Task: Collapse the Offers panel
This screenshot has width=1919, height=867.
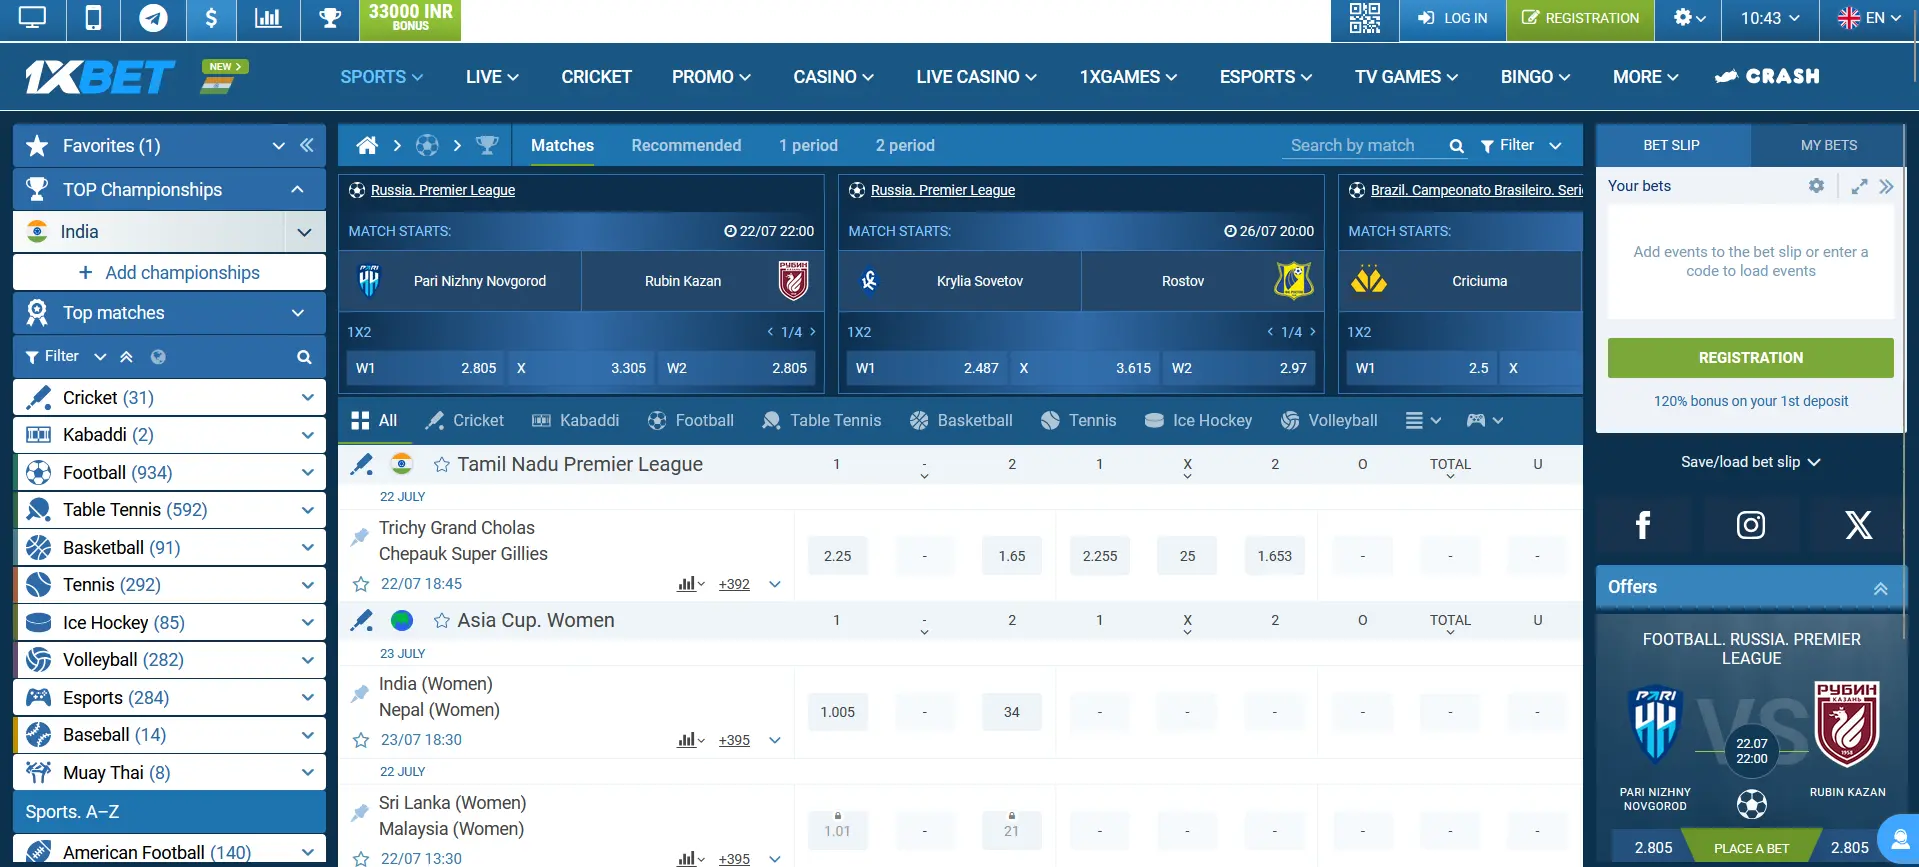Action: coord(1880,588)
